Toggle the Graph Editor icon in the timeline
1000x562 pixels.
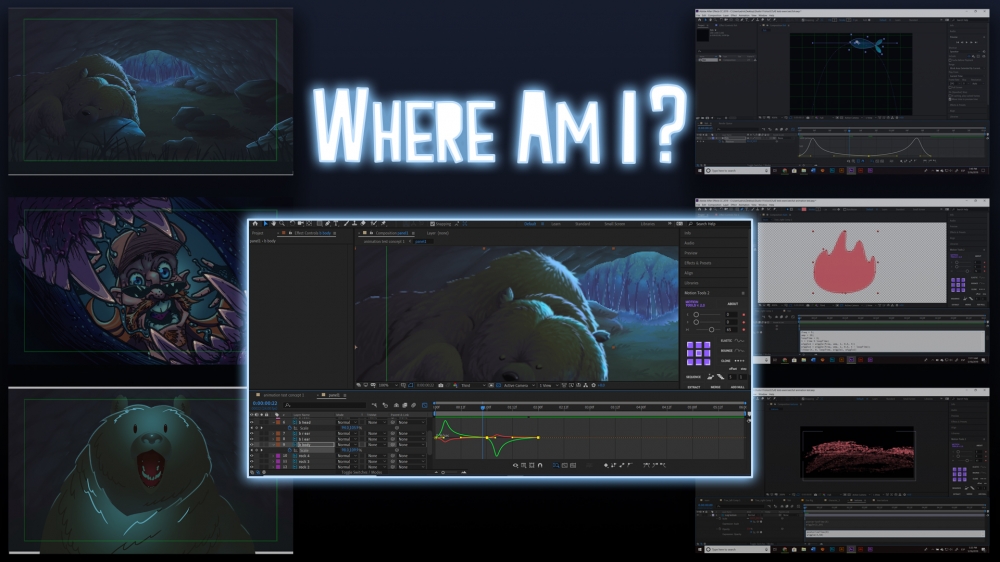point(425,405)
